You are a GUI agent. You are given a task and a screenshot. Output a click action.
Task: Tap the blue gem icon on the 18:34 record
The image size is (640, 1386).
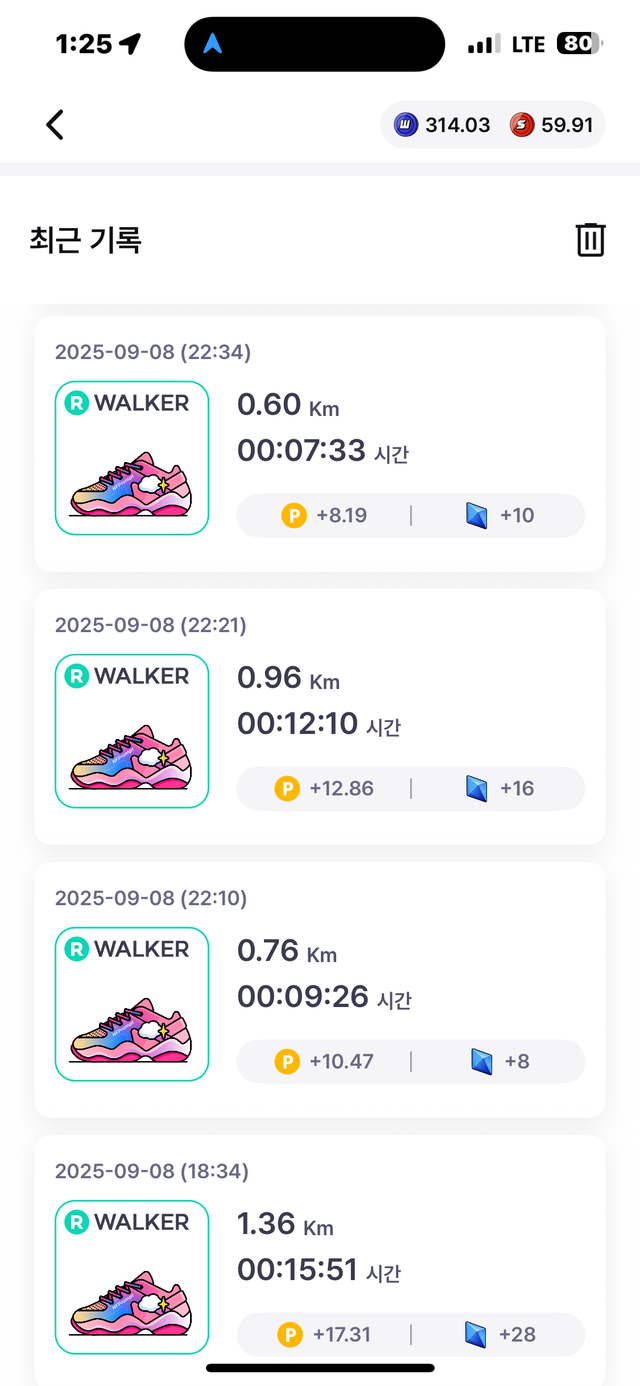click(475, 1334)
